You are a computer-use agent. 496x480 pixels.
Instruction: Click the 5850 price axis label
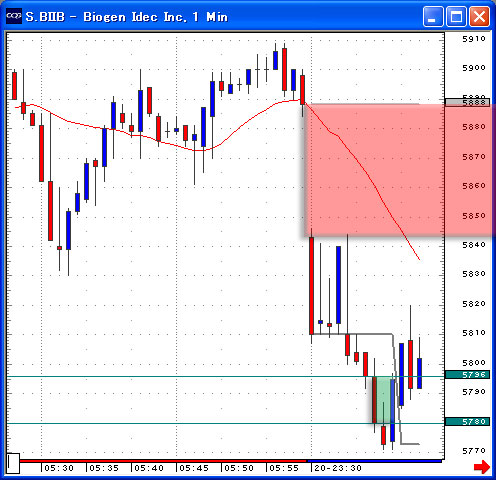point(474,216)
